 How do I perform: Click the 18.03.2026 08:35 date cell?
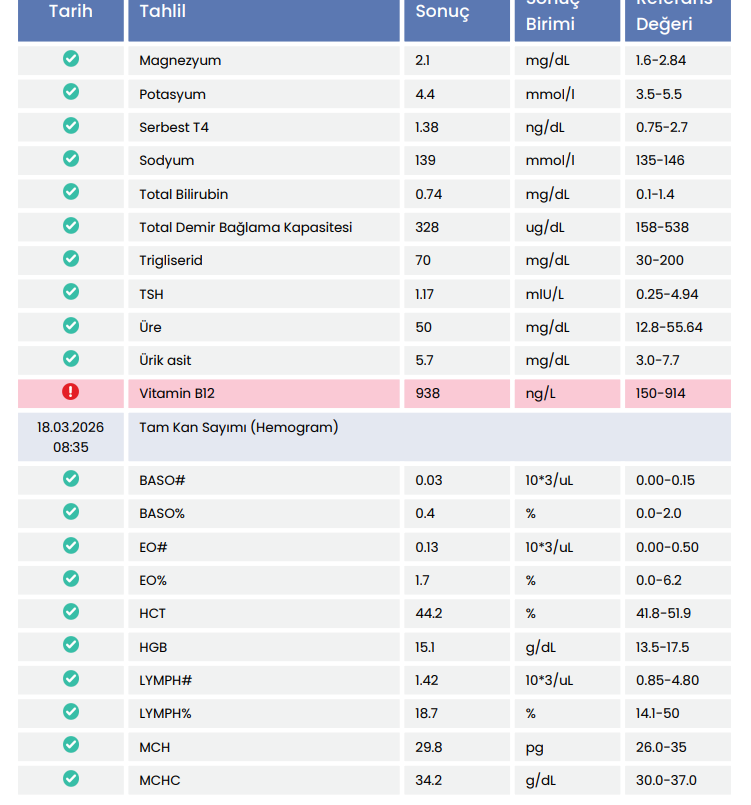pyautogui.click(x=71, y=437)
